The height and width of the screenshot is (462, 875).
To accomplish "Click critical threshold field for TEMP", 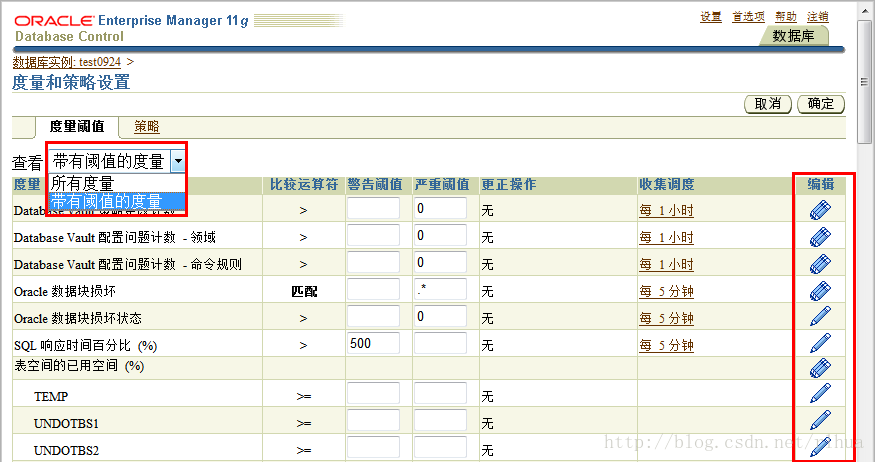I will (440, 393).
